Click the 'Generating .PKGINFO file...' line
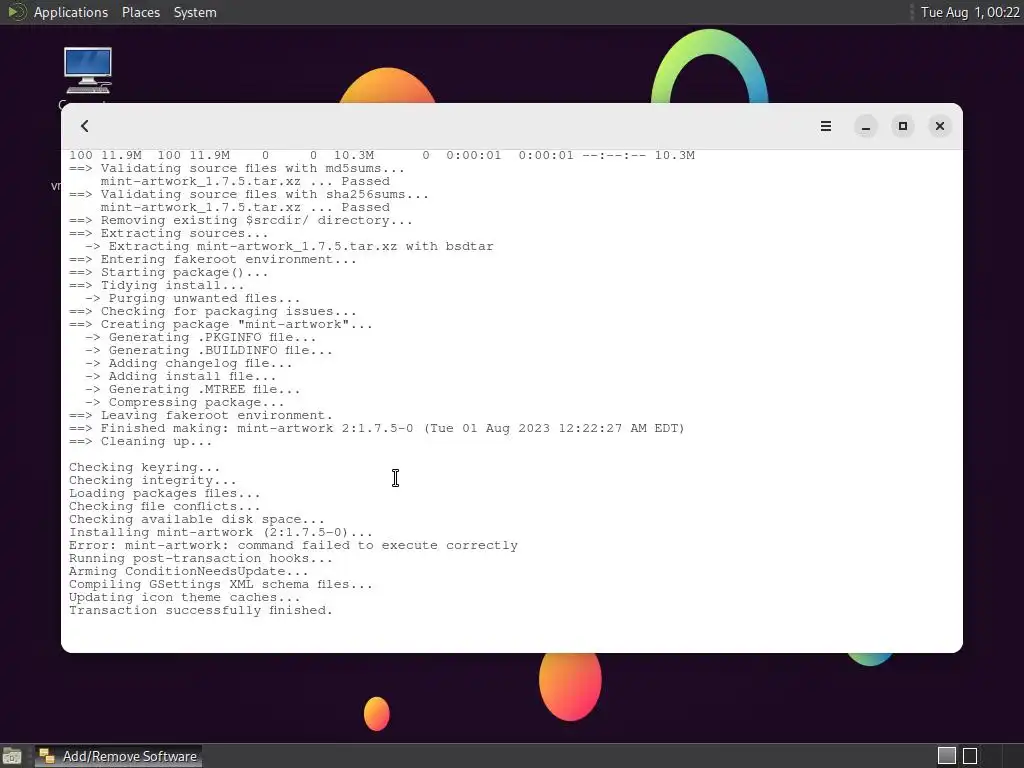Image resolution: width=1024 pixels, height=768 pixels. click(200, 337)
